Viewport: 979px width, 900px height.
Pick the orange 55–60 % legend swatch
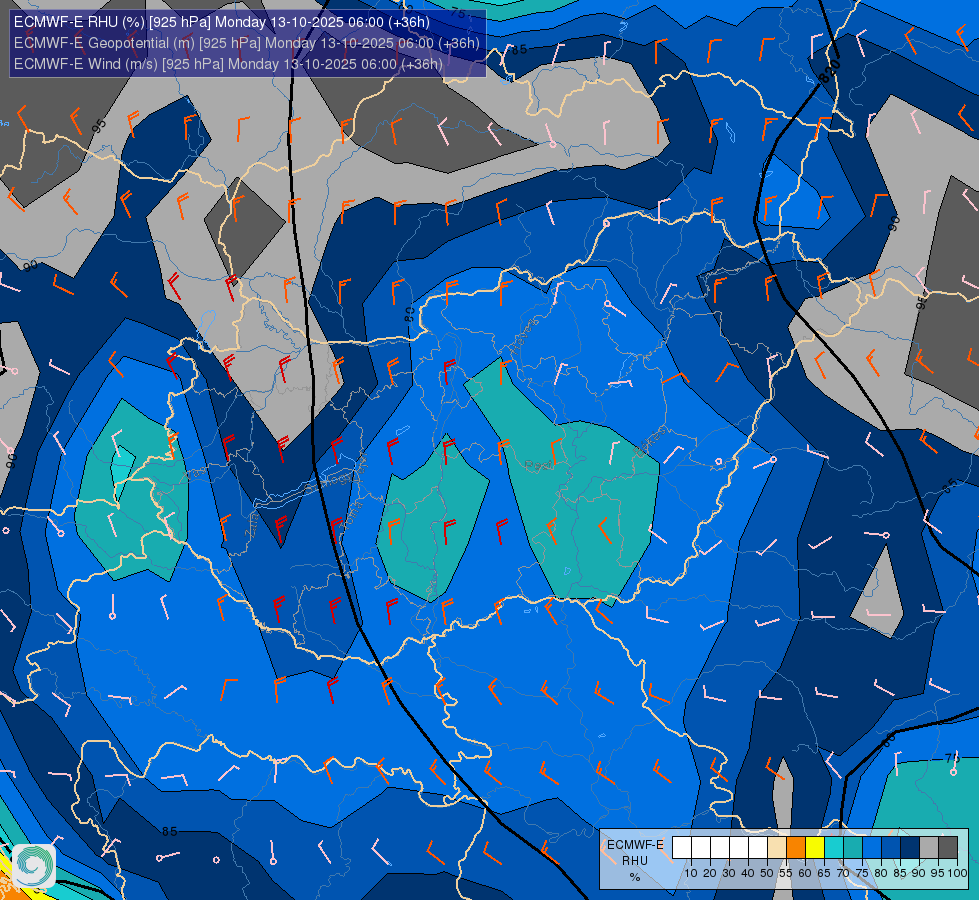coord(796,847)
